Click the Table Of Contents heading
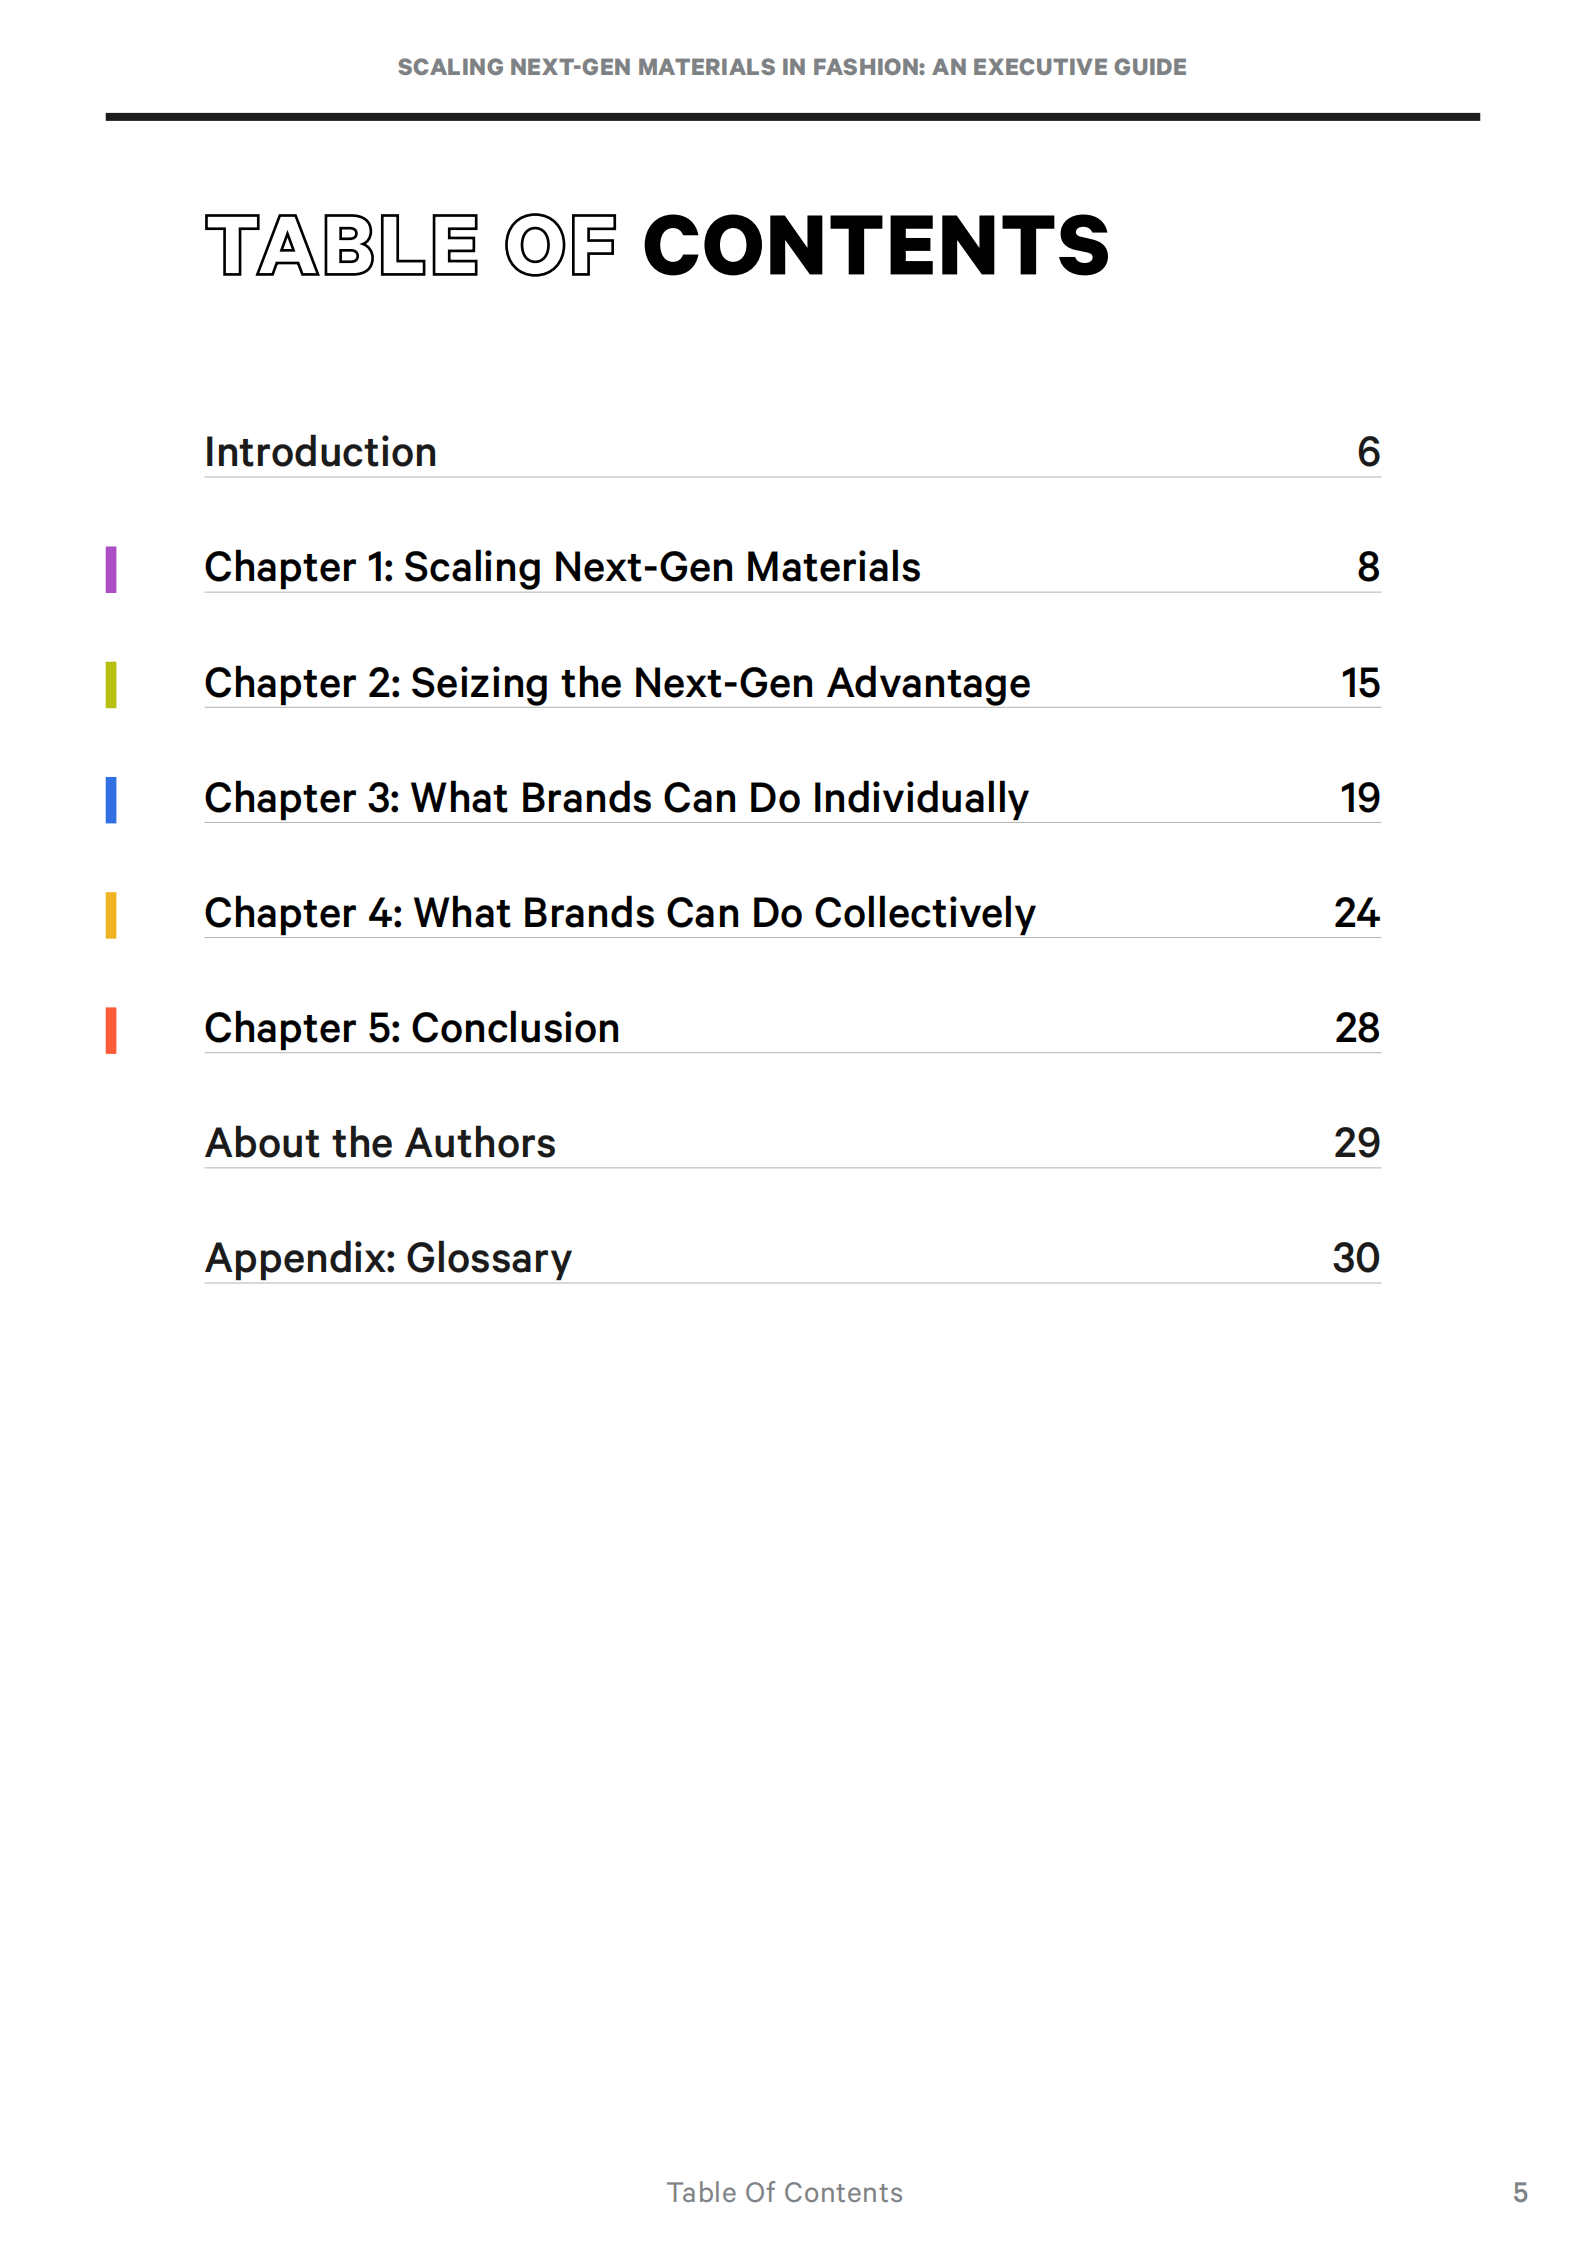This screenshot has width=1586, height=2244. (658, 245)
